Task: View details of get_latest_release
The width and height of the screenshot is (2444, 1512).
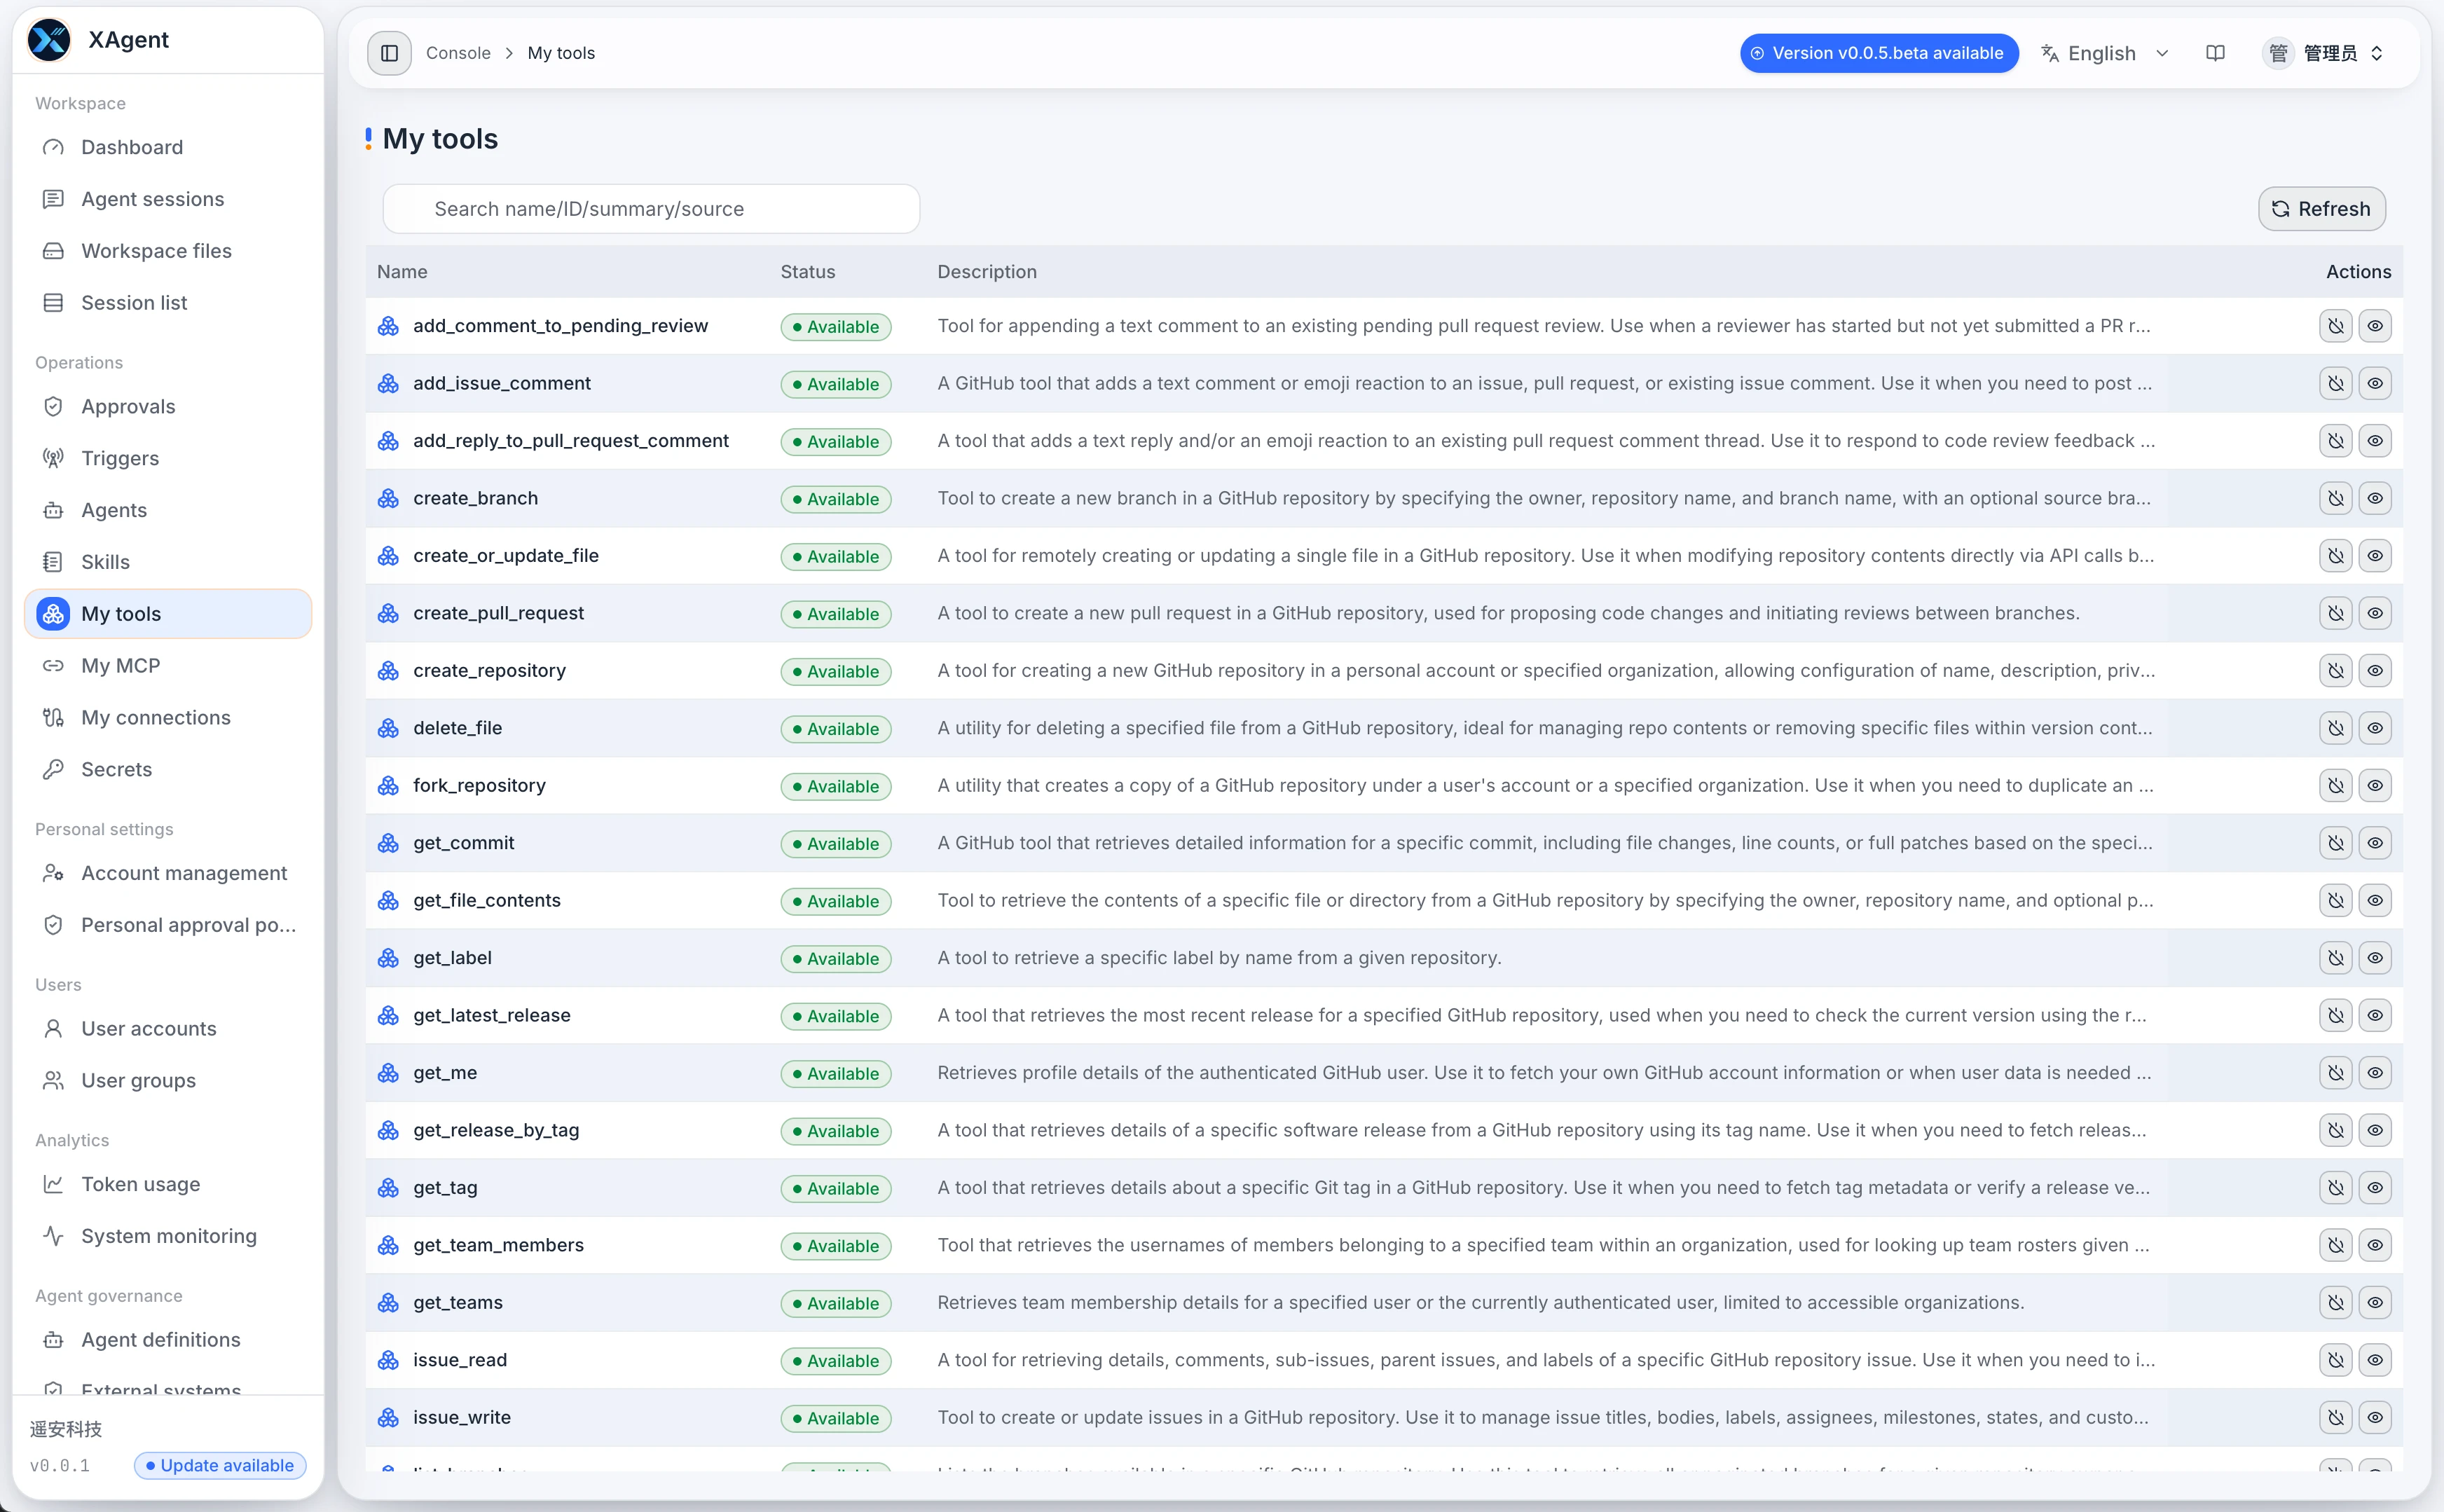Action: [x=2375, y=1015]
